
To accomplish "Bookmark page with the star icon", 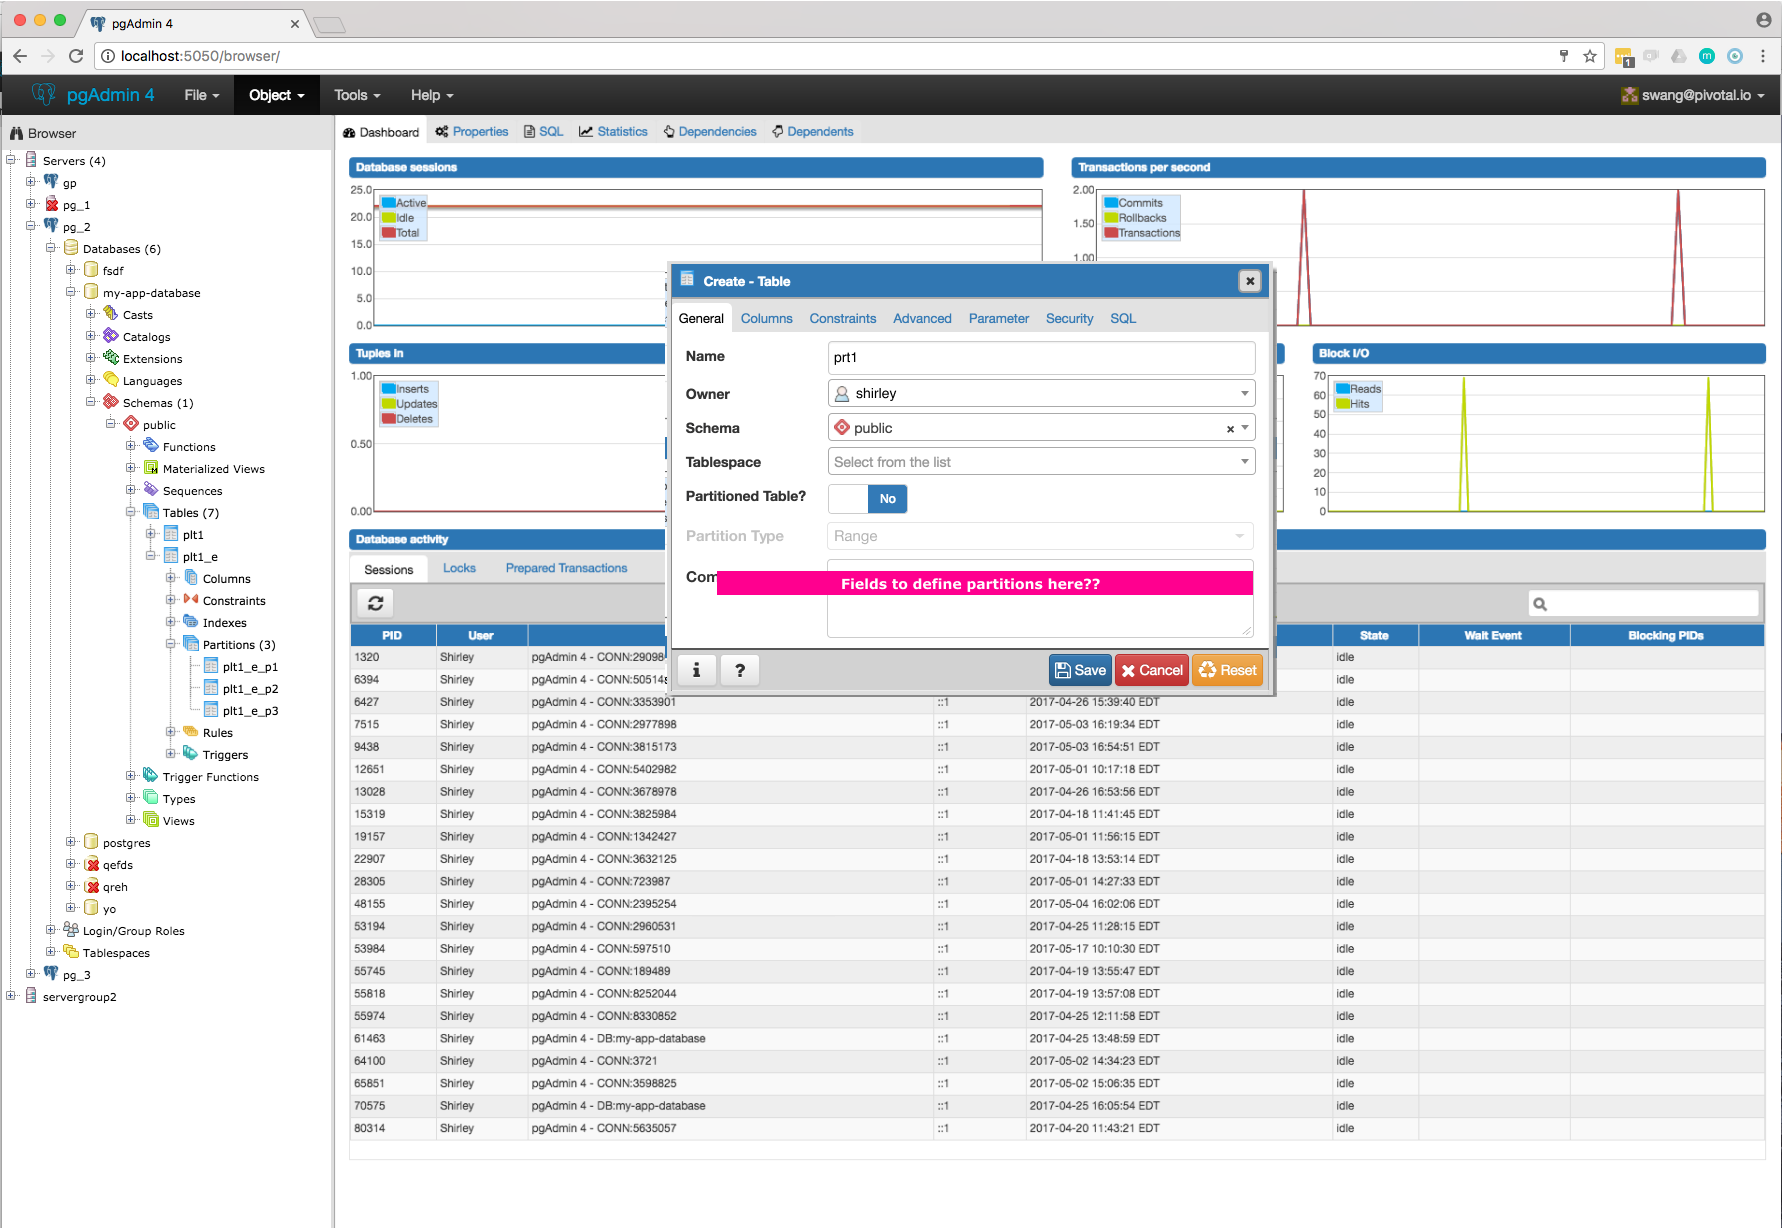I will 1590,56.
